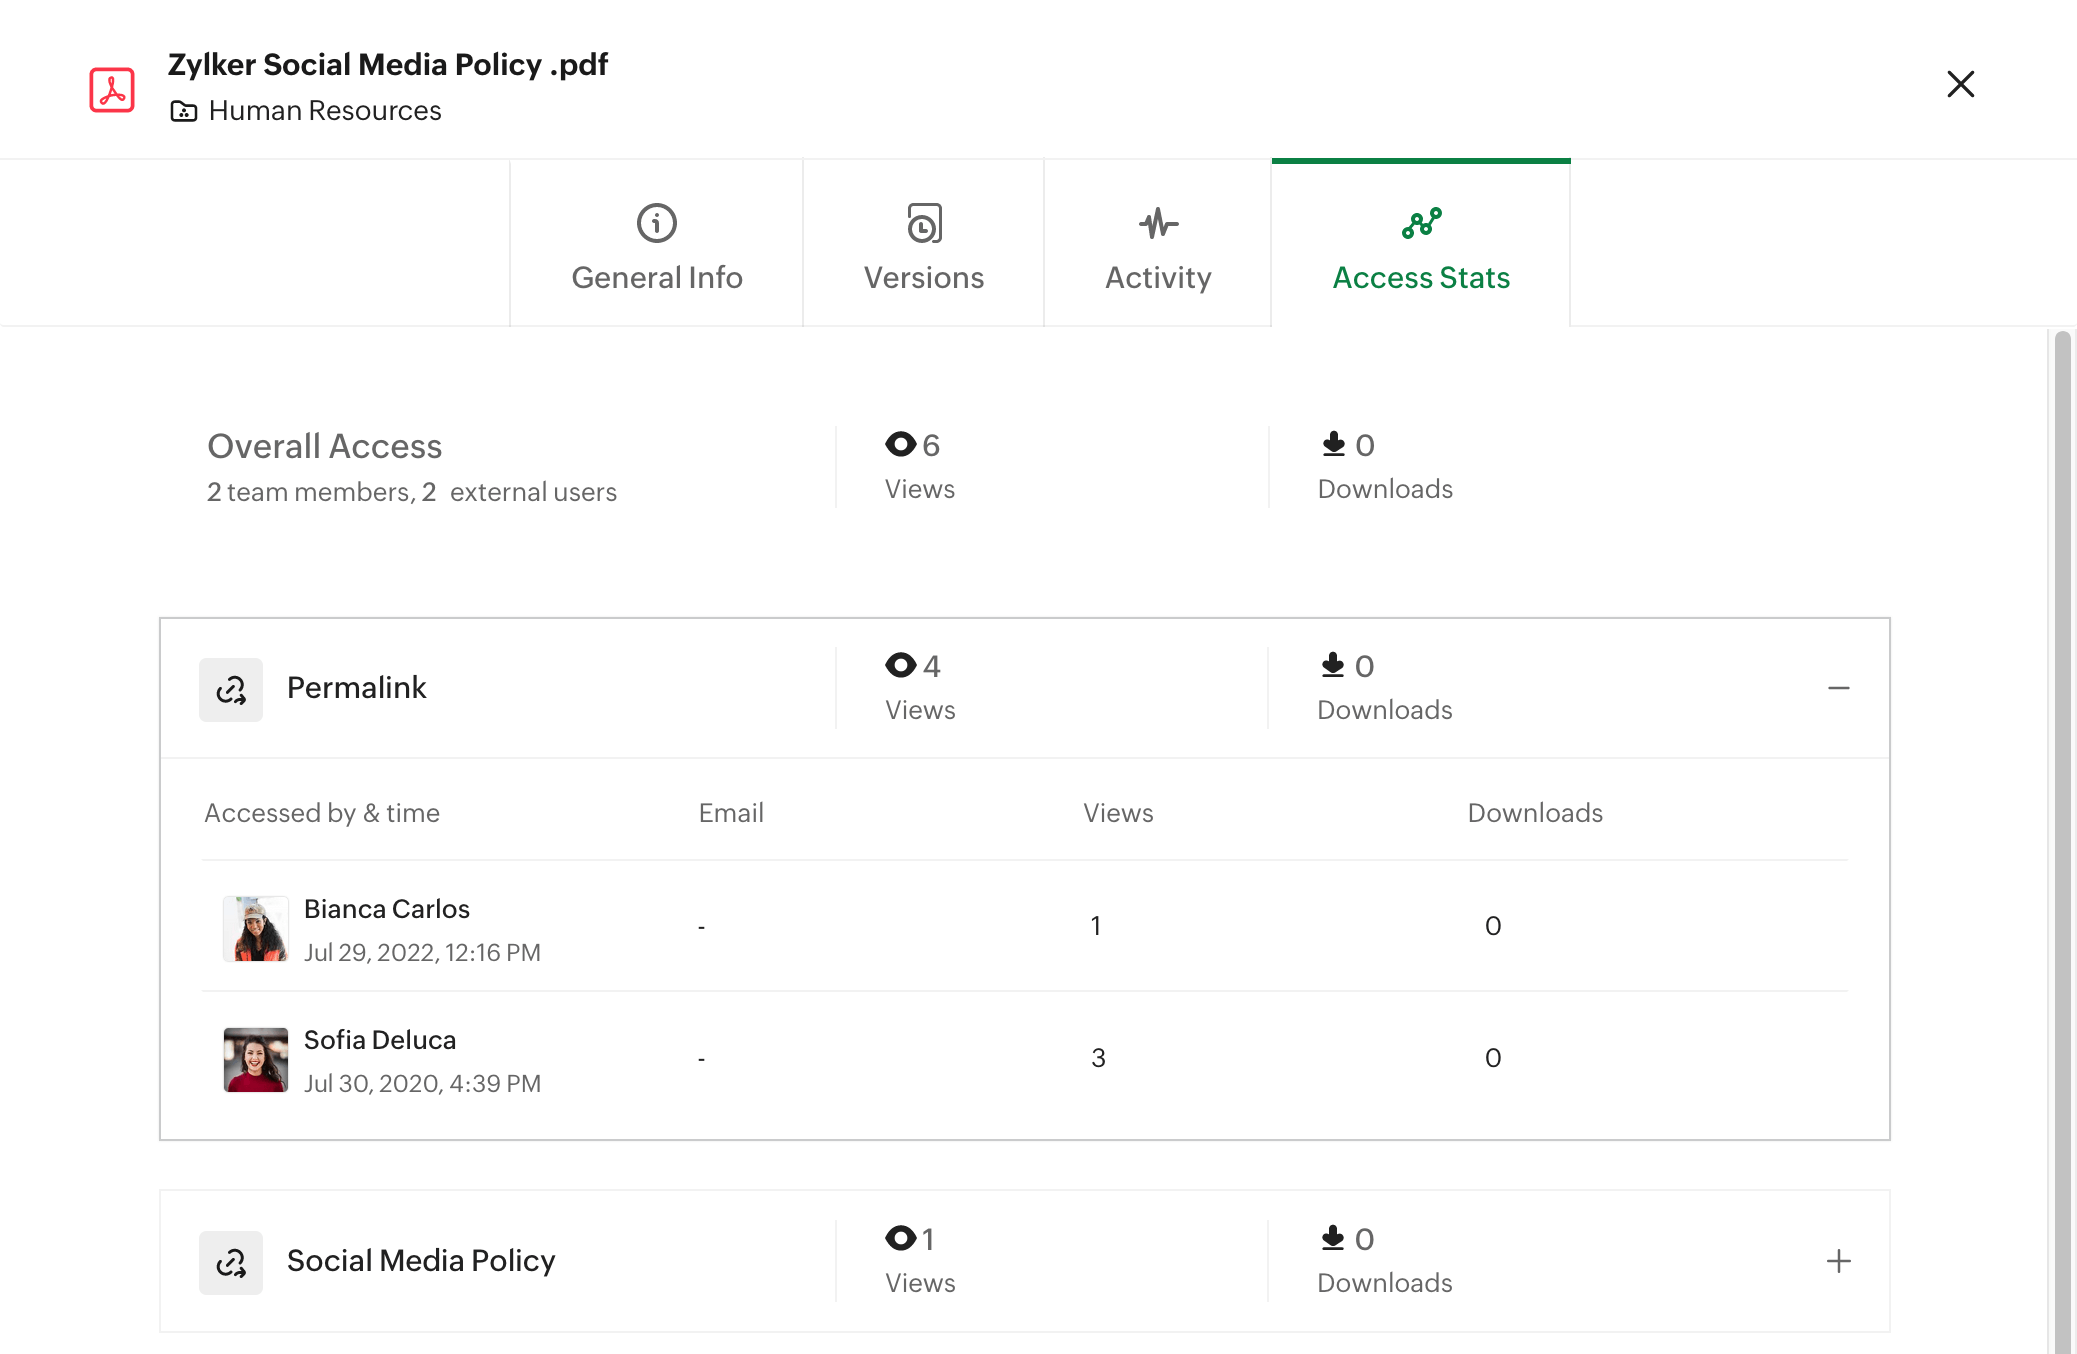Click the Human Resources folder icon
Screen dimensions: 2077x1354
coord(184,111)
